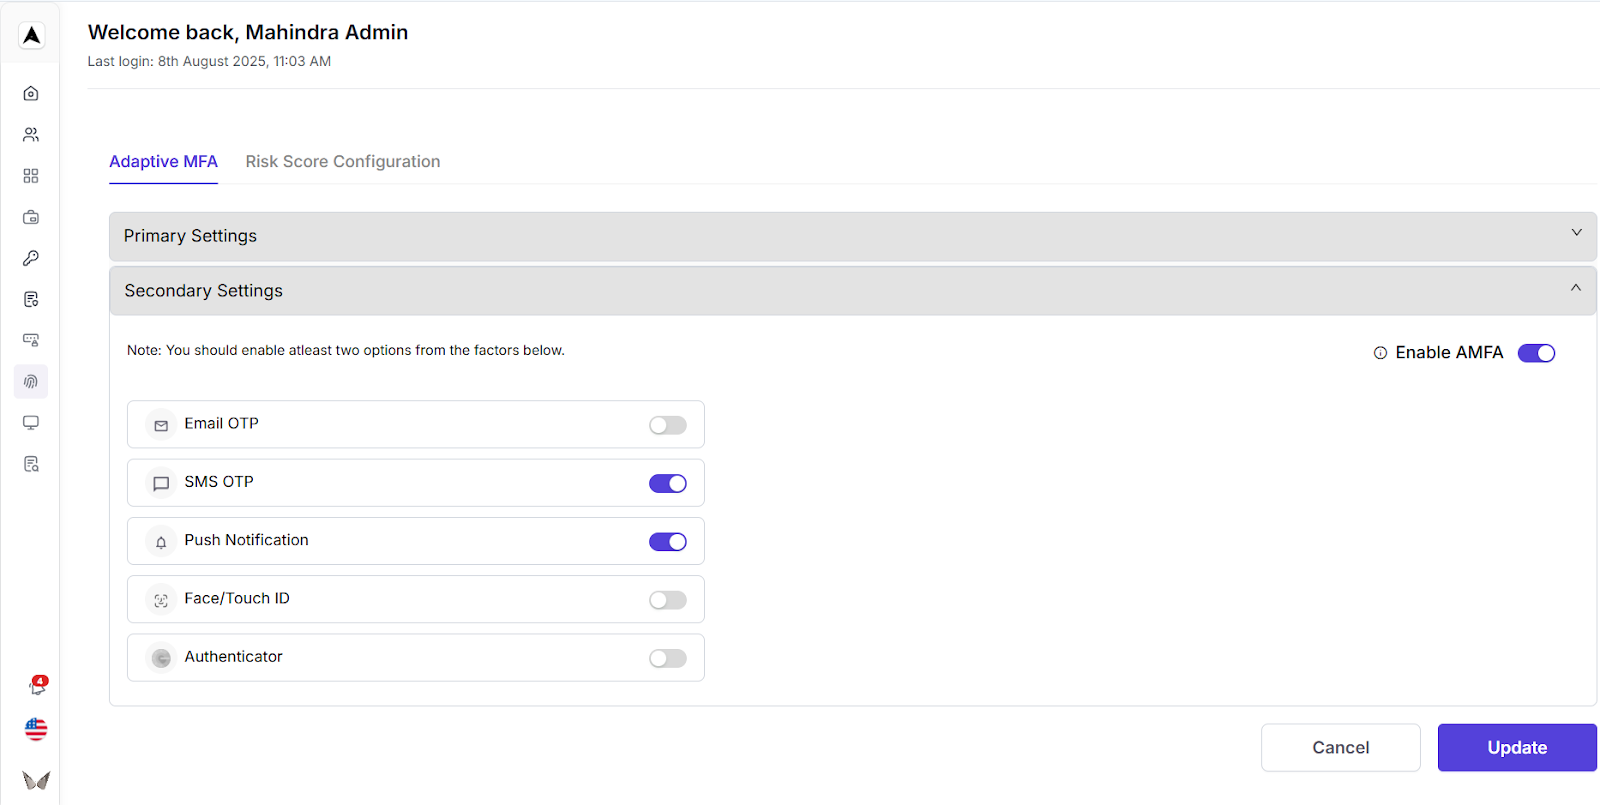
Task: Turn off the Push Notification toggle
Action: tap(668, 541)
